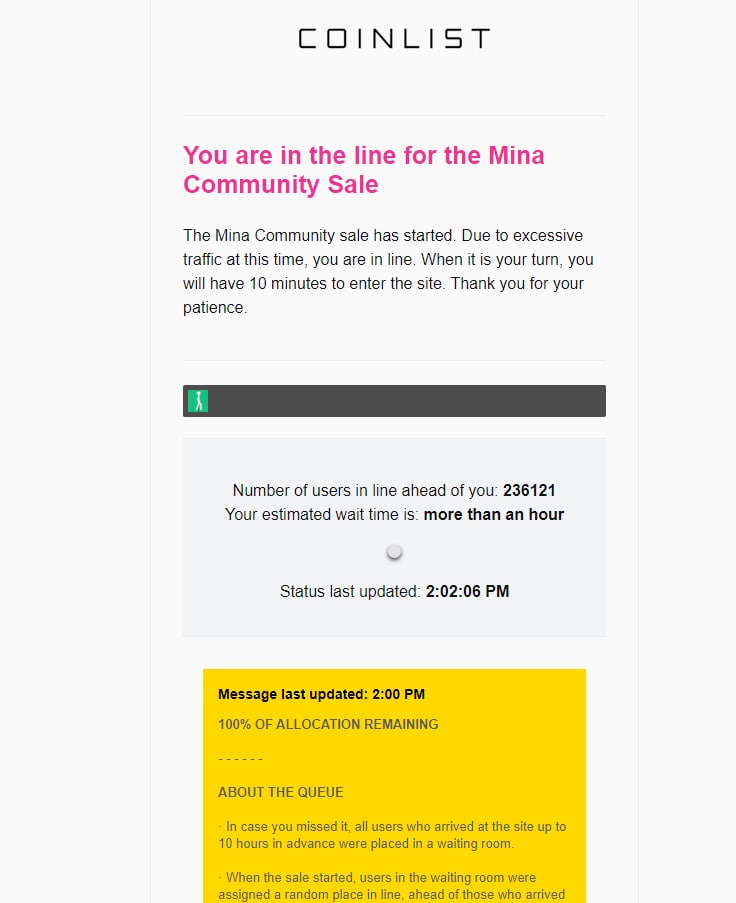Select the pink Mina Community Sale heading

[363, 170]
